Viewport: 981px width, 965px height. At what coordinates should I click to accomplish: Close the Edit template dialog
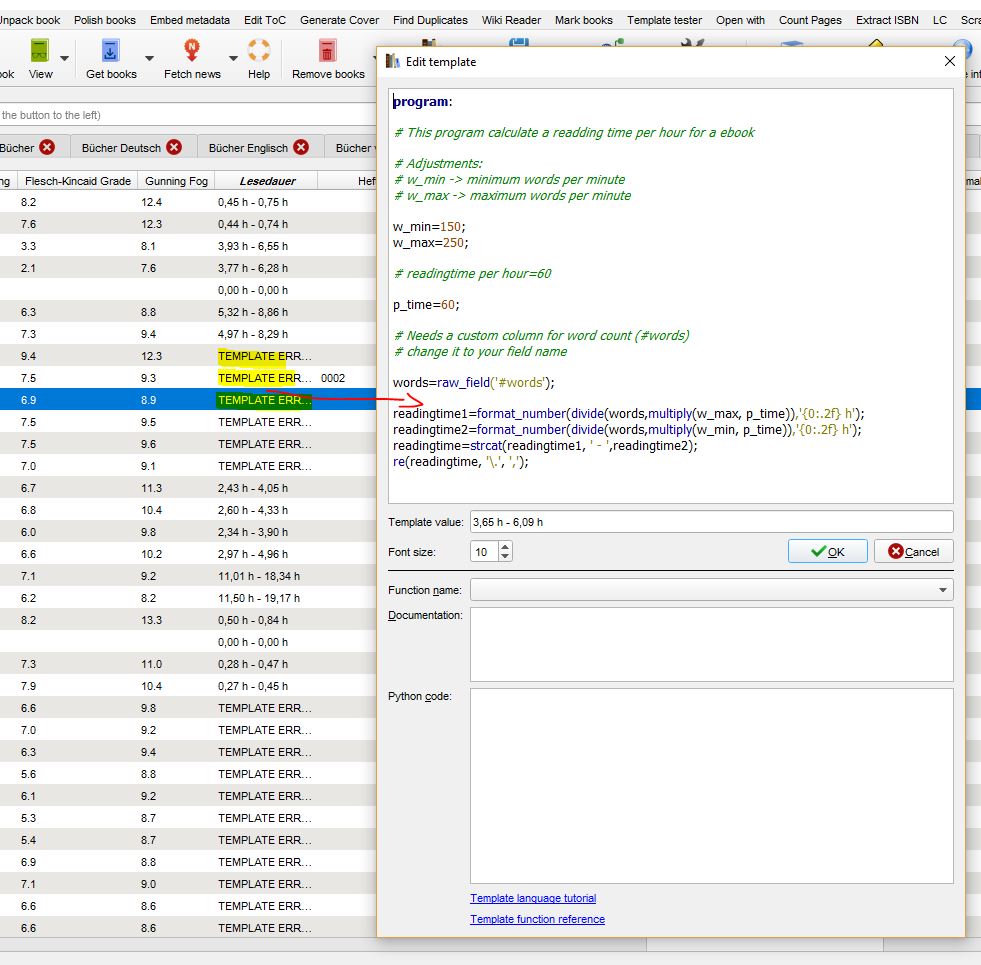(x=950, y=61)
